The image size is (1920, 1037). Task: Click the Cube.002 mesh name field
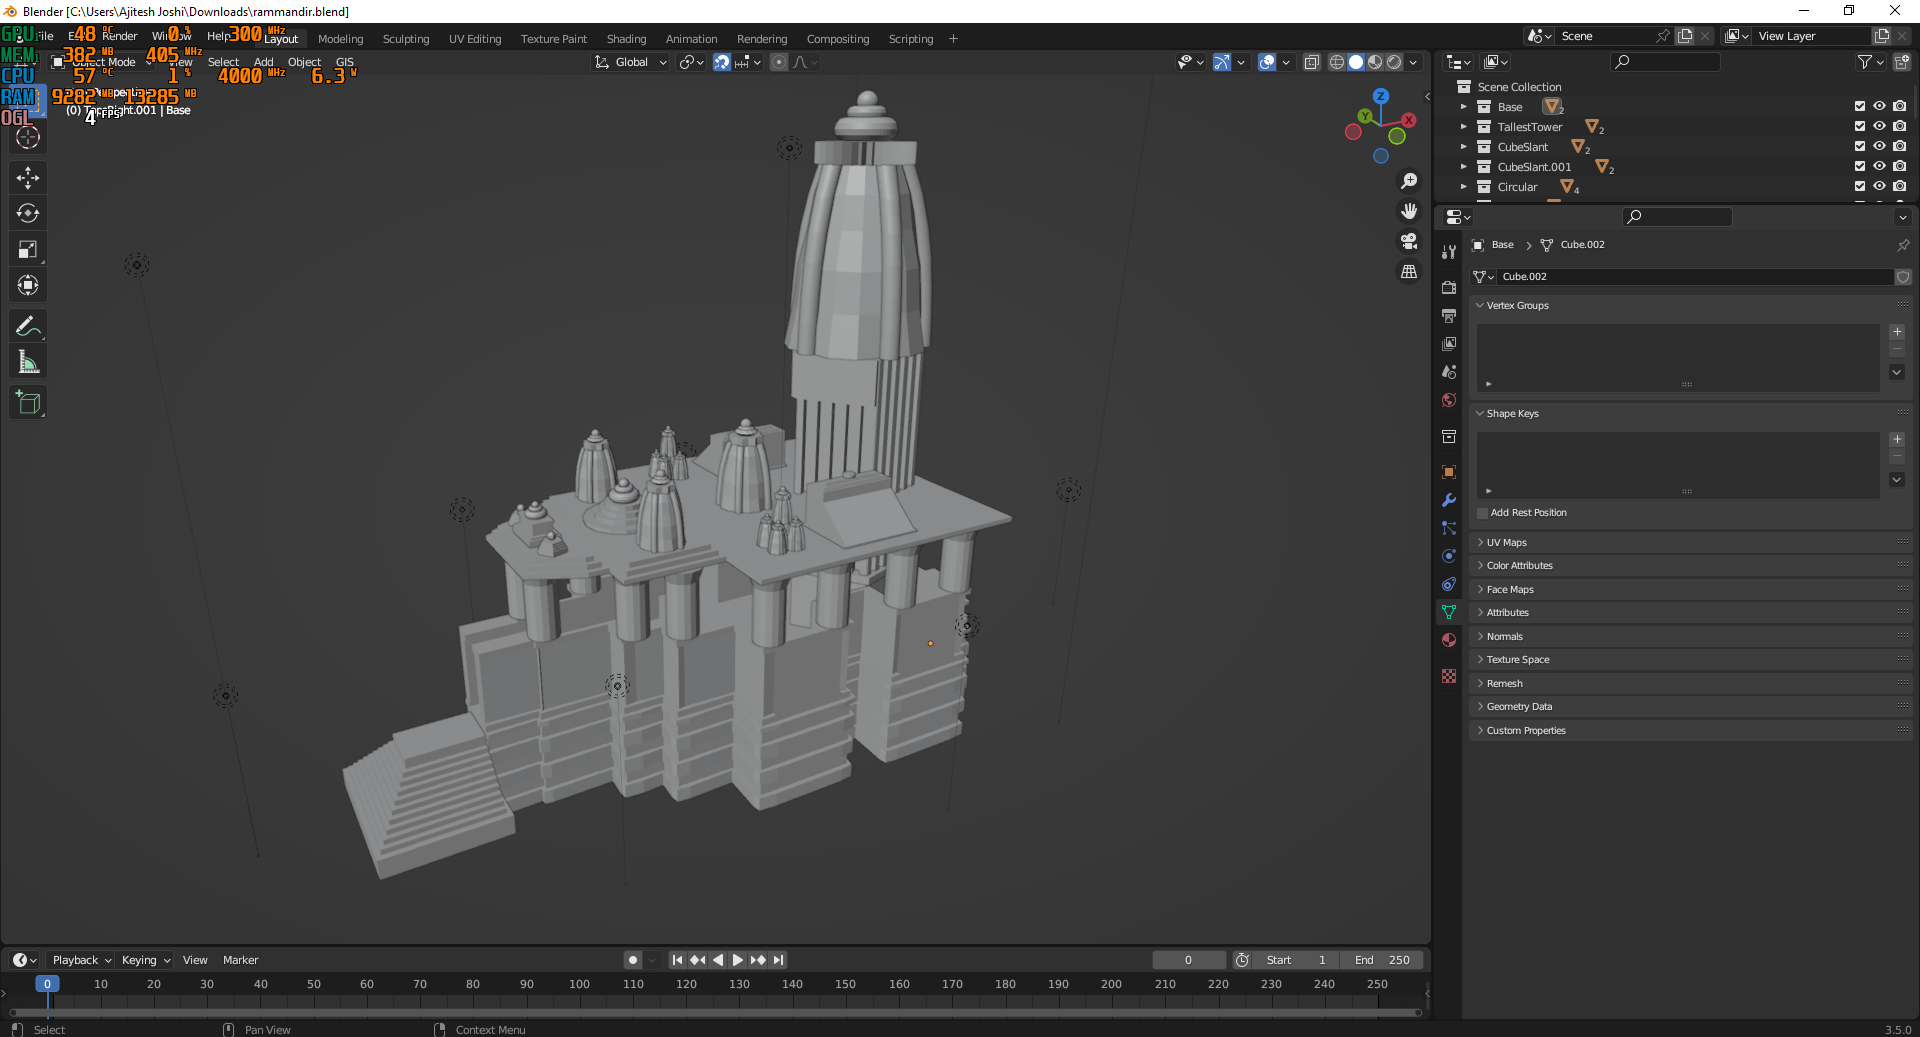[1695, 277]
